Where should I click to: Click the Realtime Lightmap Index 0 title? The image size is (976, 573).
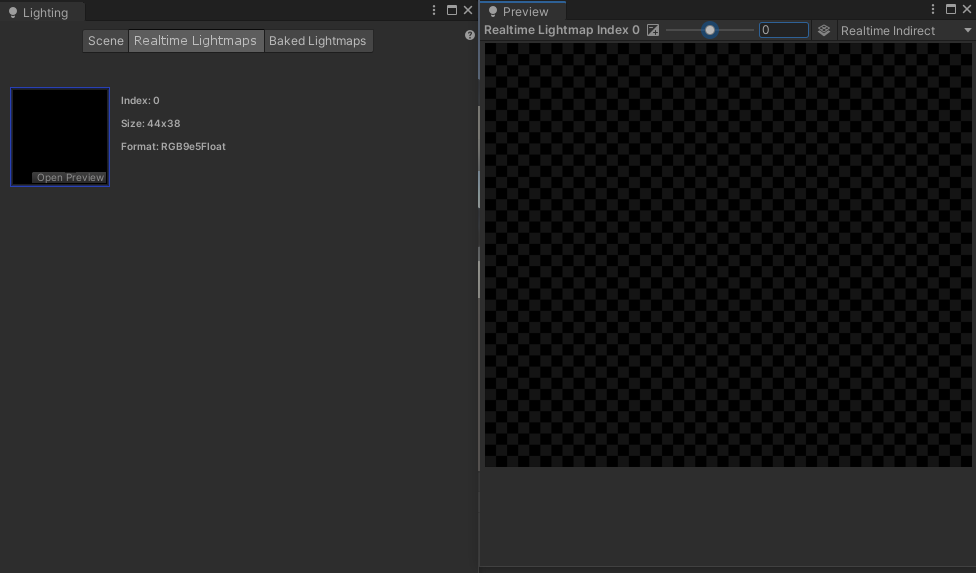561,30
